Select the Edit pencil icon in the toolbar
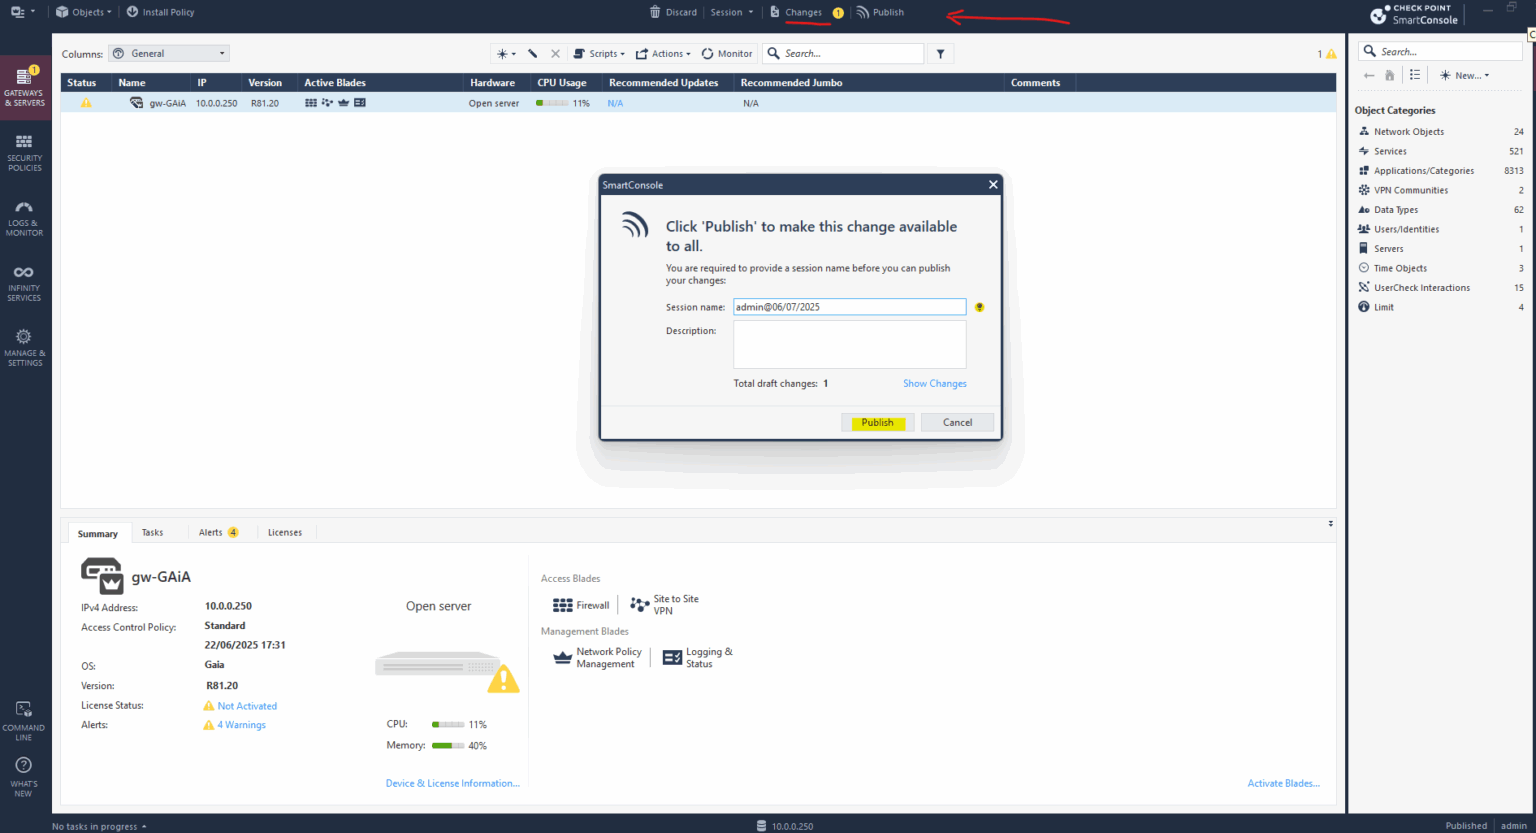The width and height of the screenshot is (1536, 833). [532, 53]
